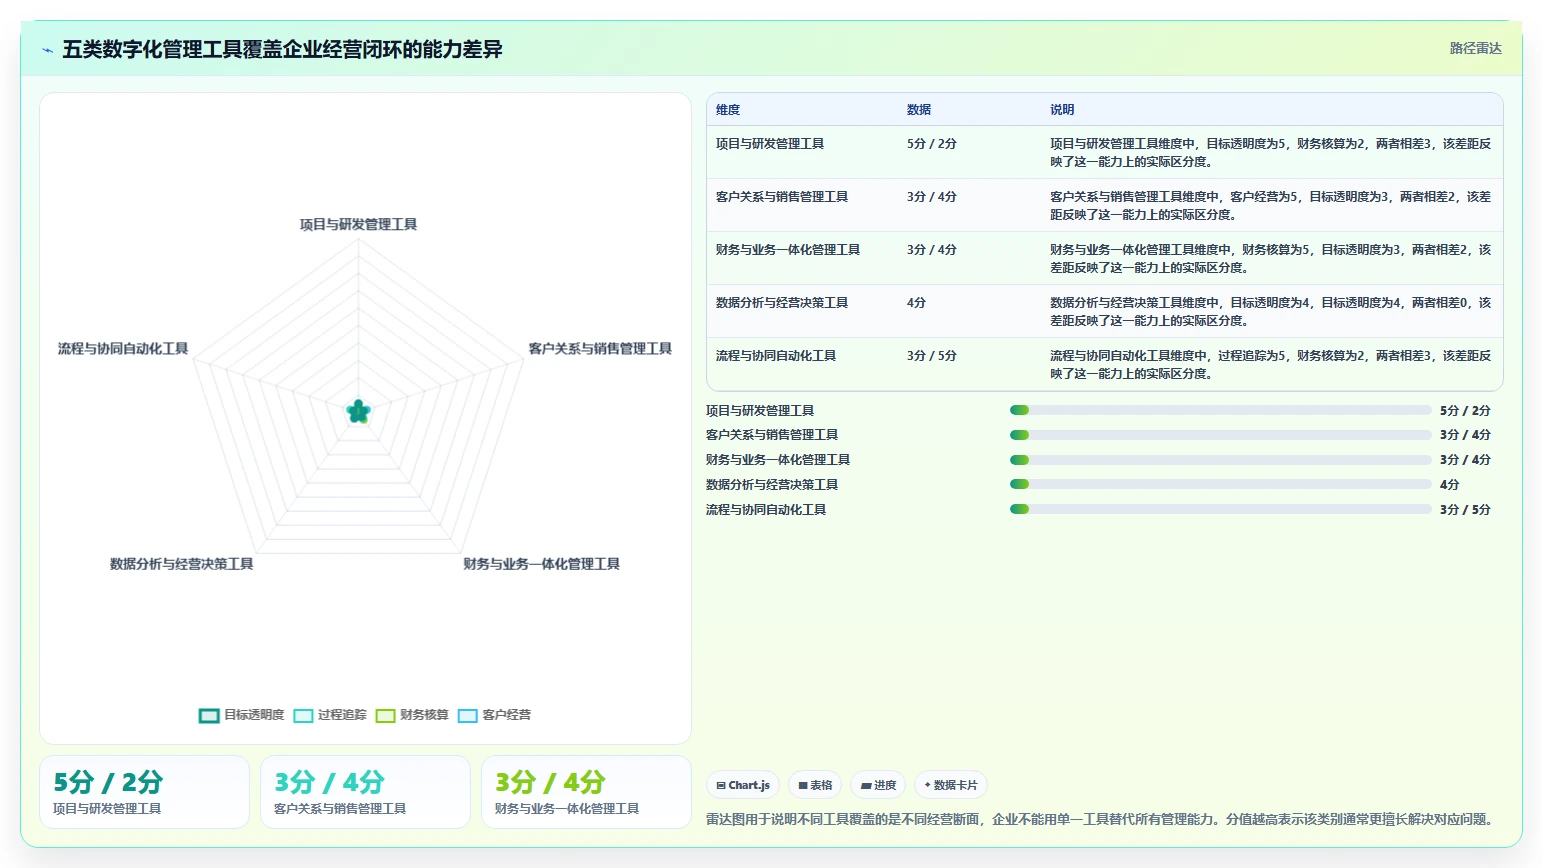The height and width of the screenshot is (868, 1543).
Task: Select the 数据卡片 tag
Action: pyautogui.click(x=951, y=785)
